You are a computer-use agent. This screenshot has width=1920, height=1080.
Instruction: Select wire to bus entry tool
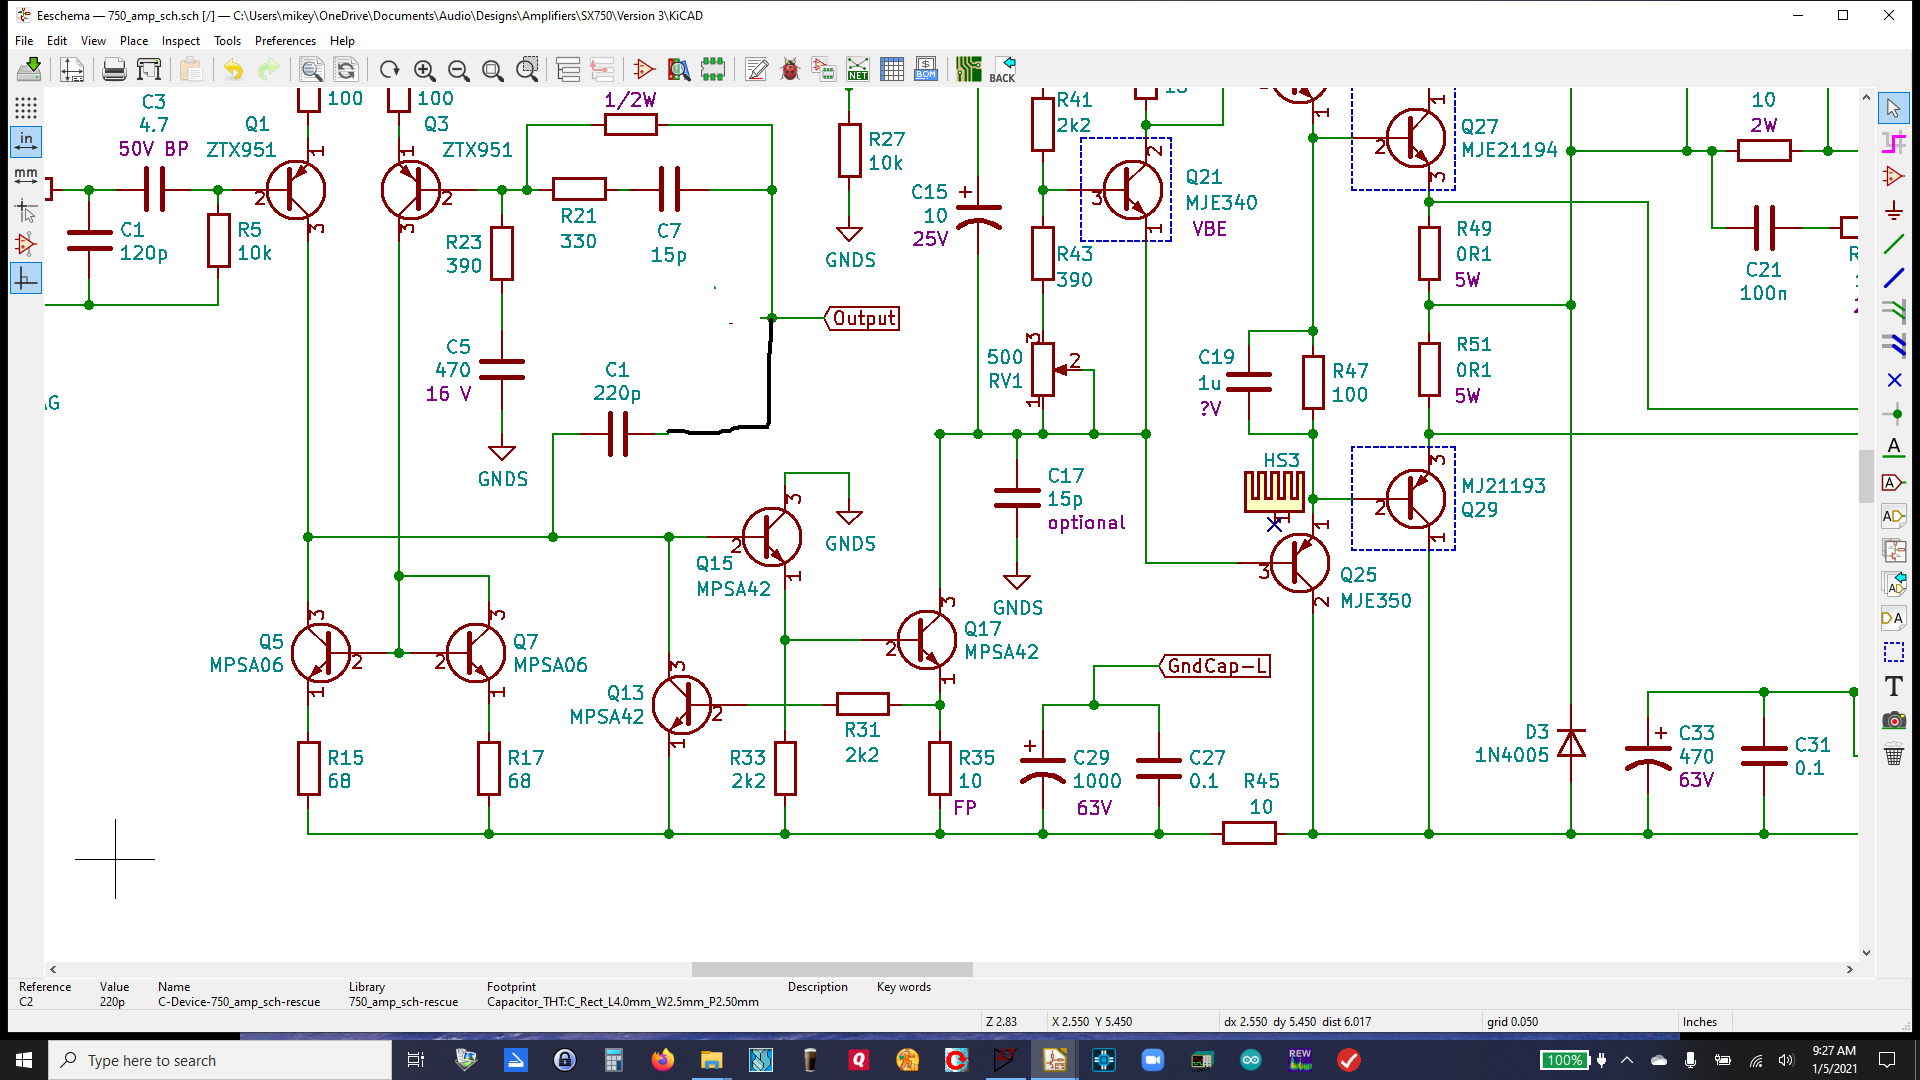click(x=1893, y=312)
